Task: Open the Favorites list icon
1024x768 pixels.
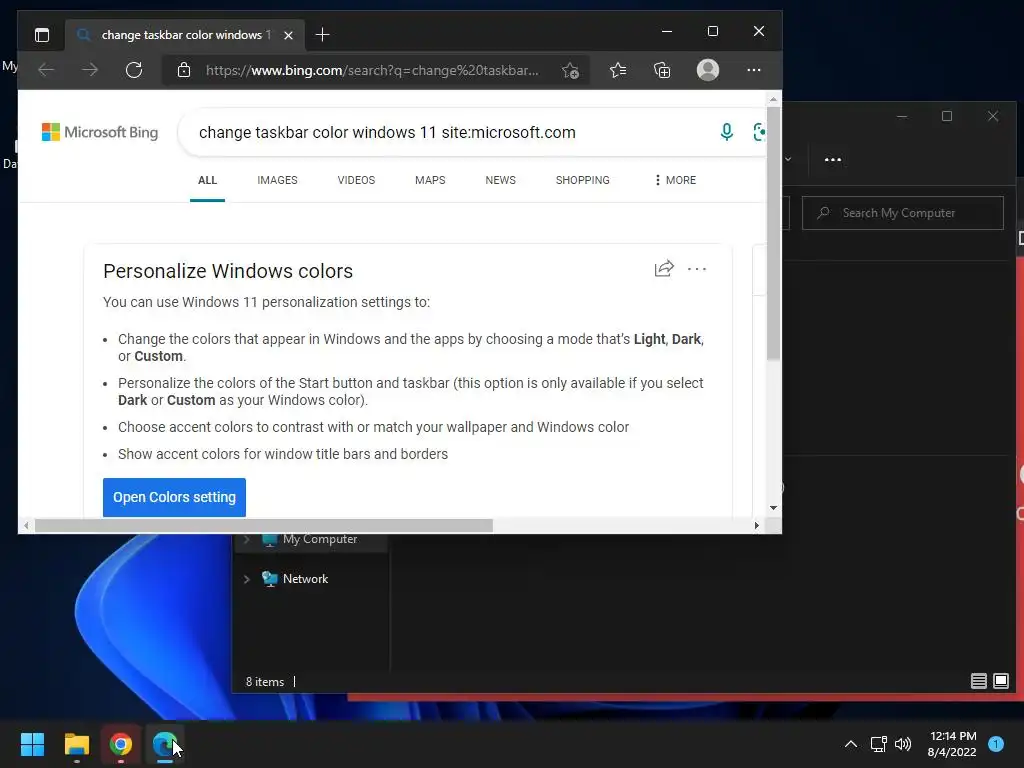Action: tap(618, 70)
